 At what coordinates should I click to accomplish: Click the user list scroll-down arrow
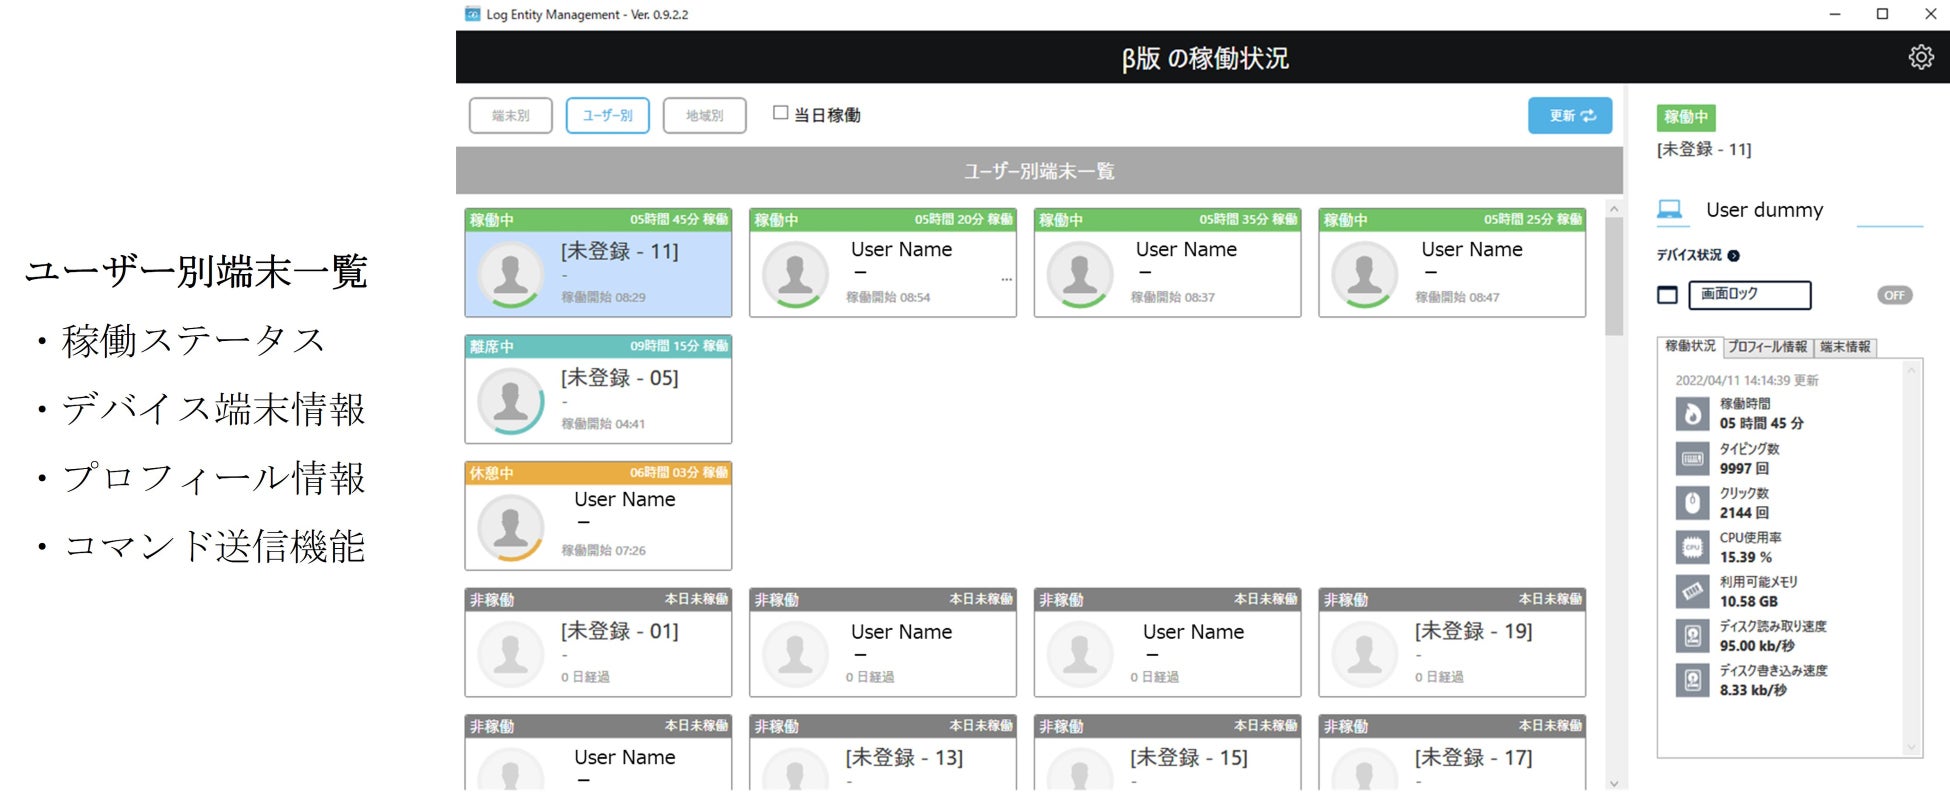(1614, 784)
